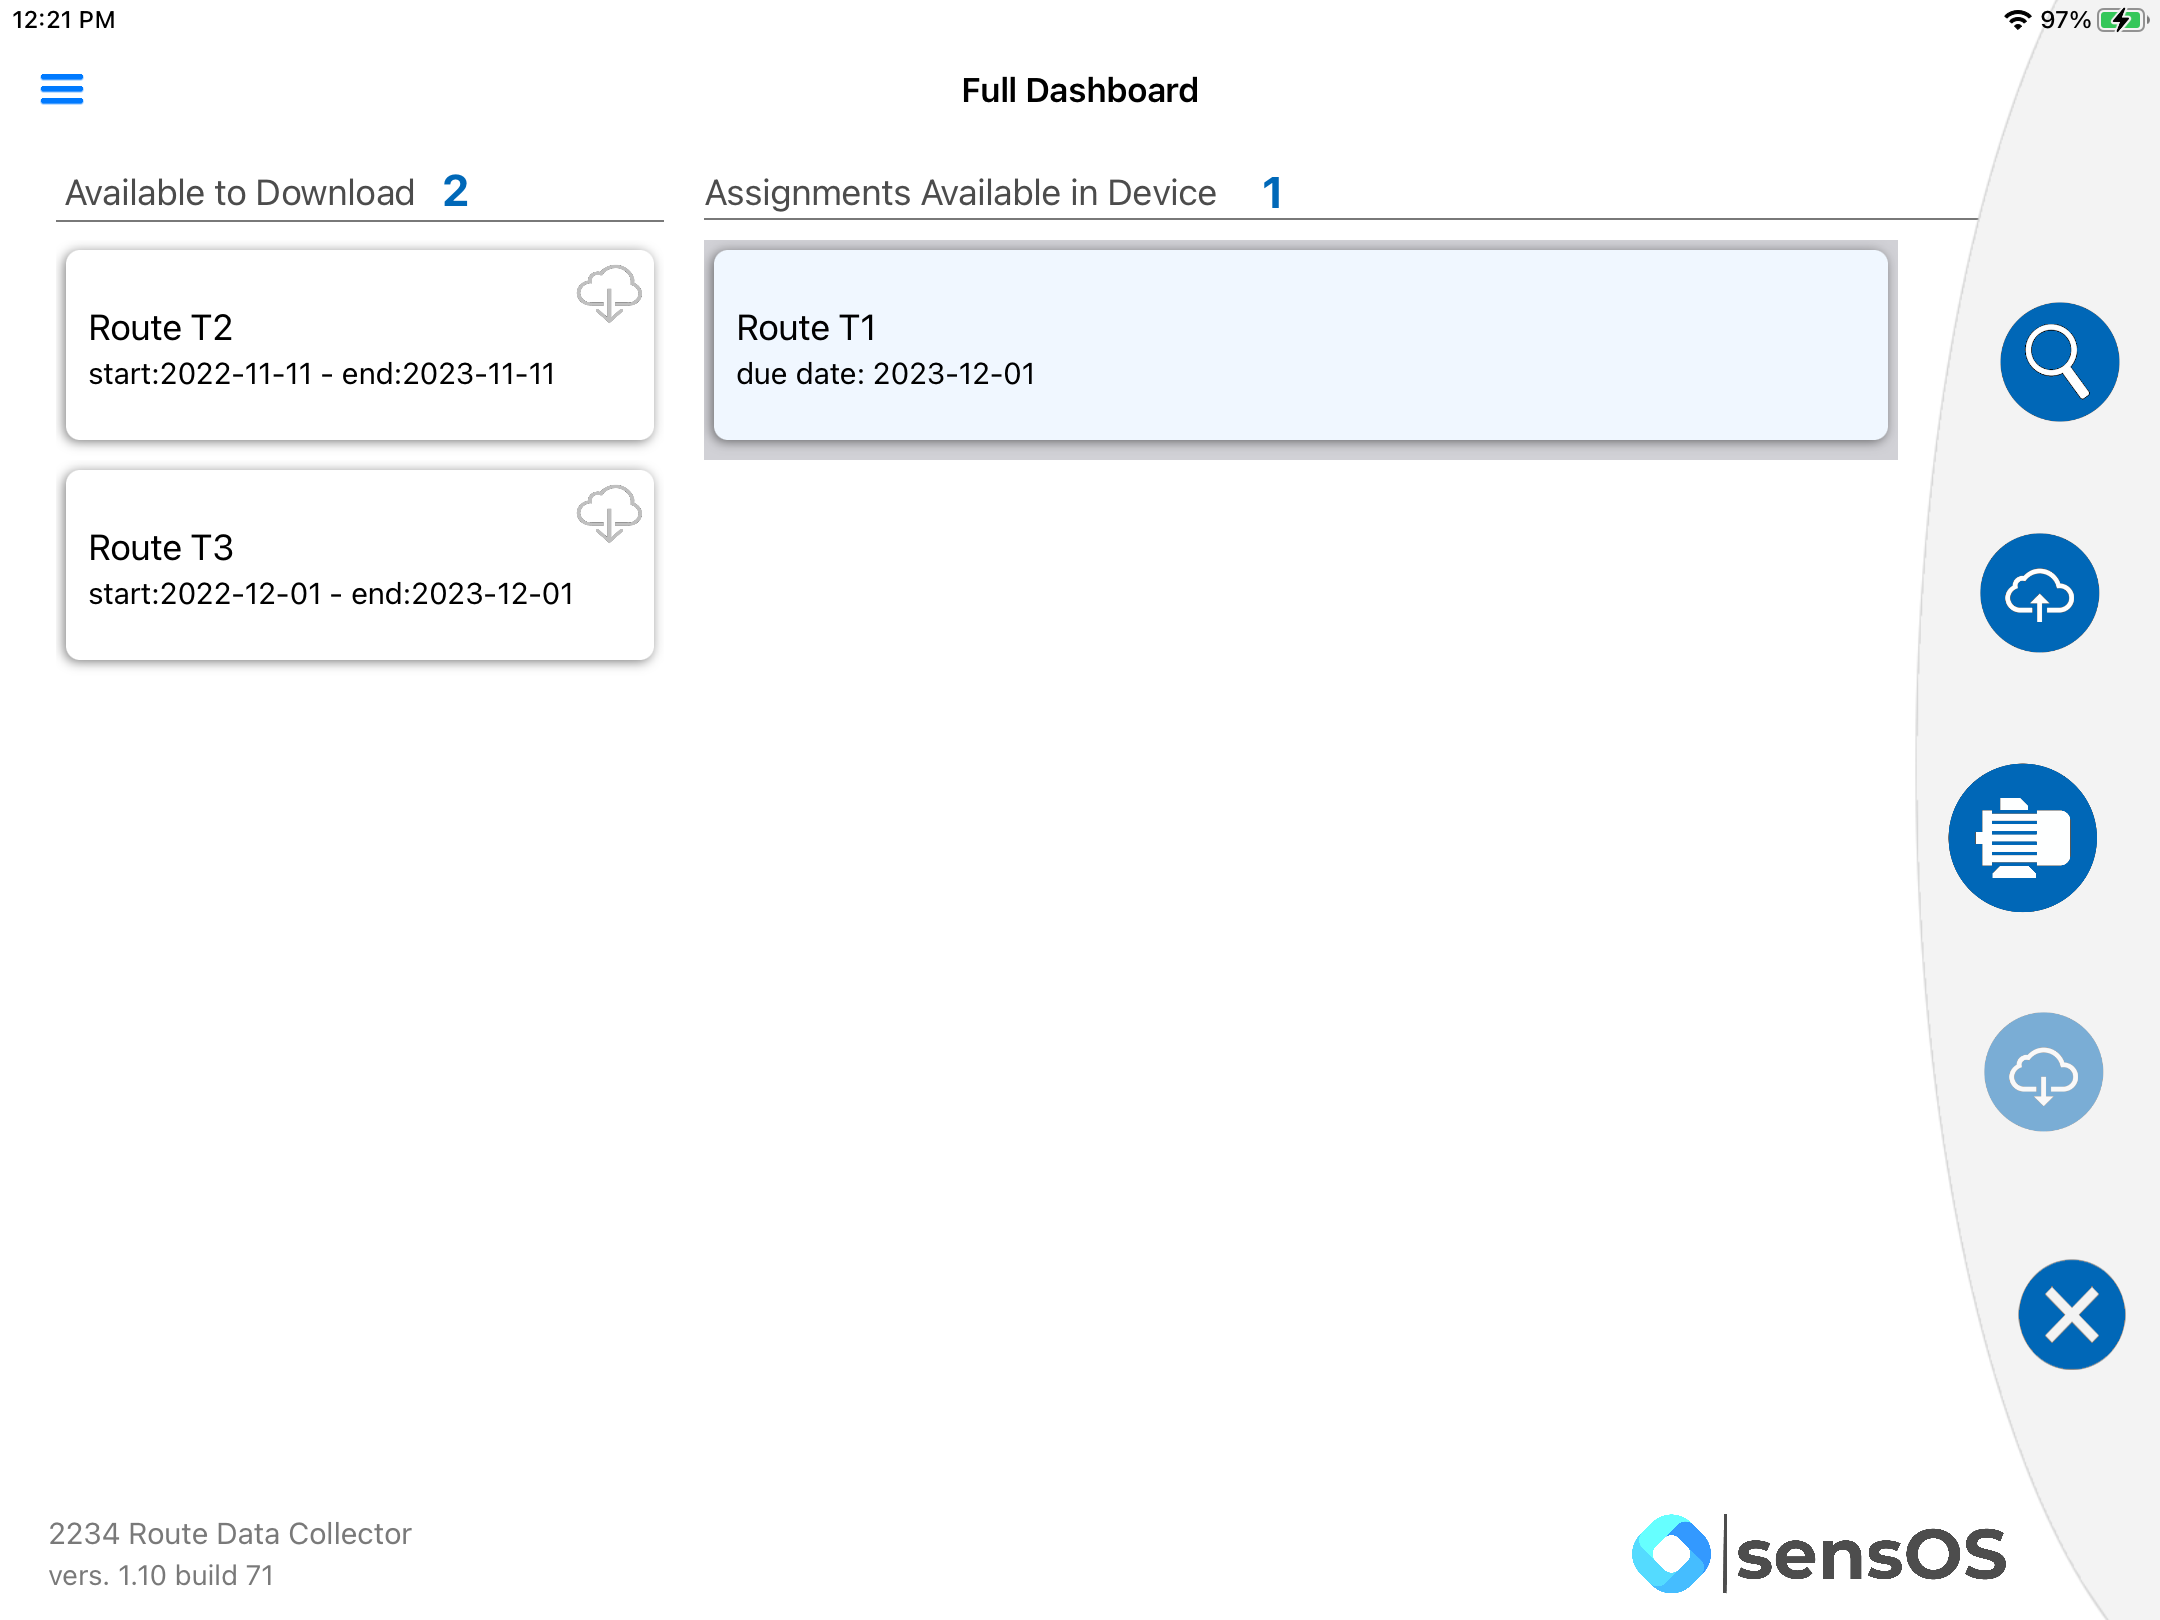Close the side action menu
2160x1620 pixels.
pos(2071,1314)
